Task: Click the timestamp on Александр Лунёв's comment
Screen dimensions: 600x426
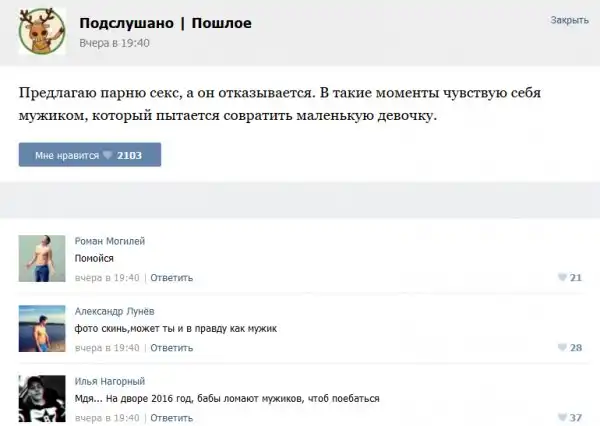Action: pyautogui.click(x=107, y=347)
